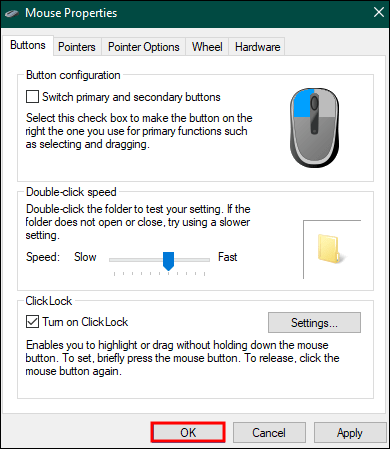Click the test folder icon
This screenshot has height=449, width=390.
coord(330,249)
